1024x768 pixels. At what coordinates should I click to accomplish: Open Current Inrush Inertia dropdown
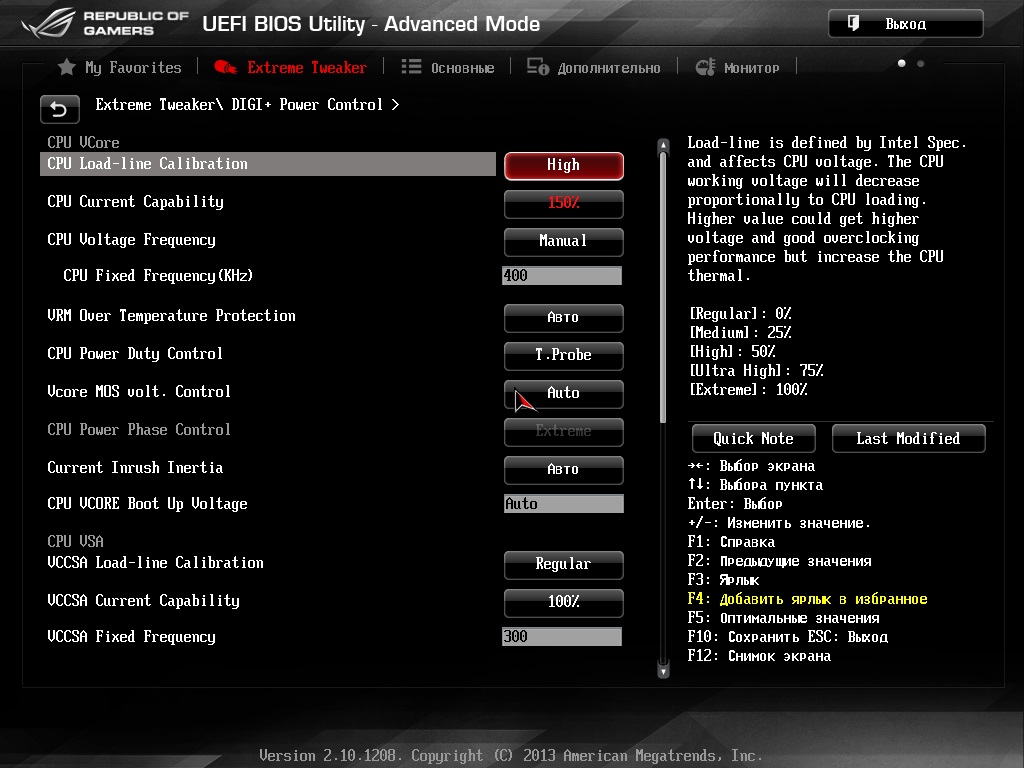(564, 470)
